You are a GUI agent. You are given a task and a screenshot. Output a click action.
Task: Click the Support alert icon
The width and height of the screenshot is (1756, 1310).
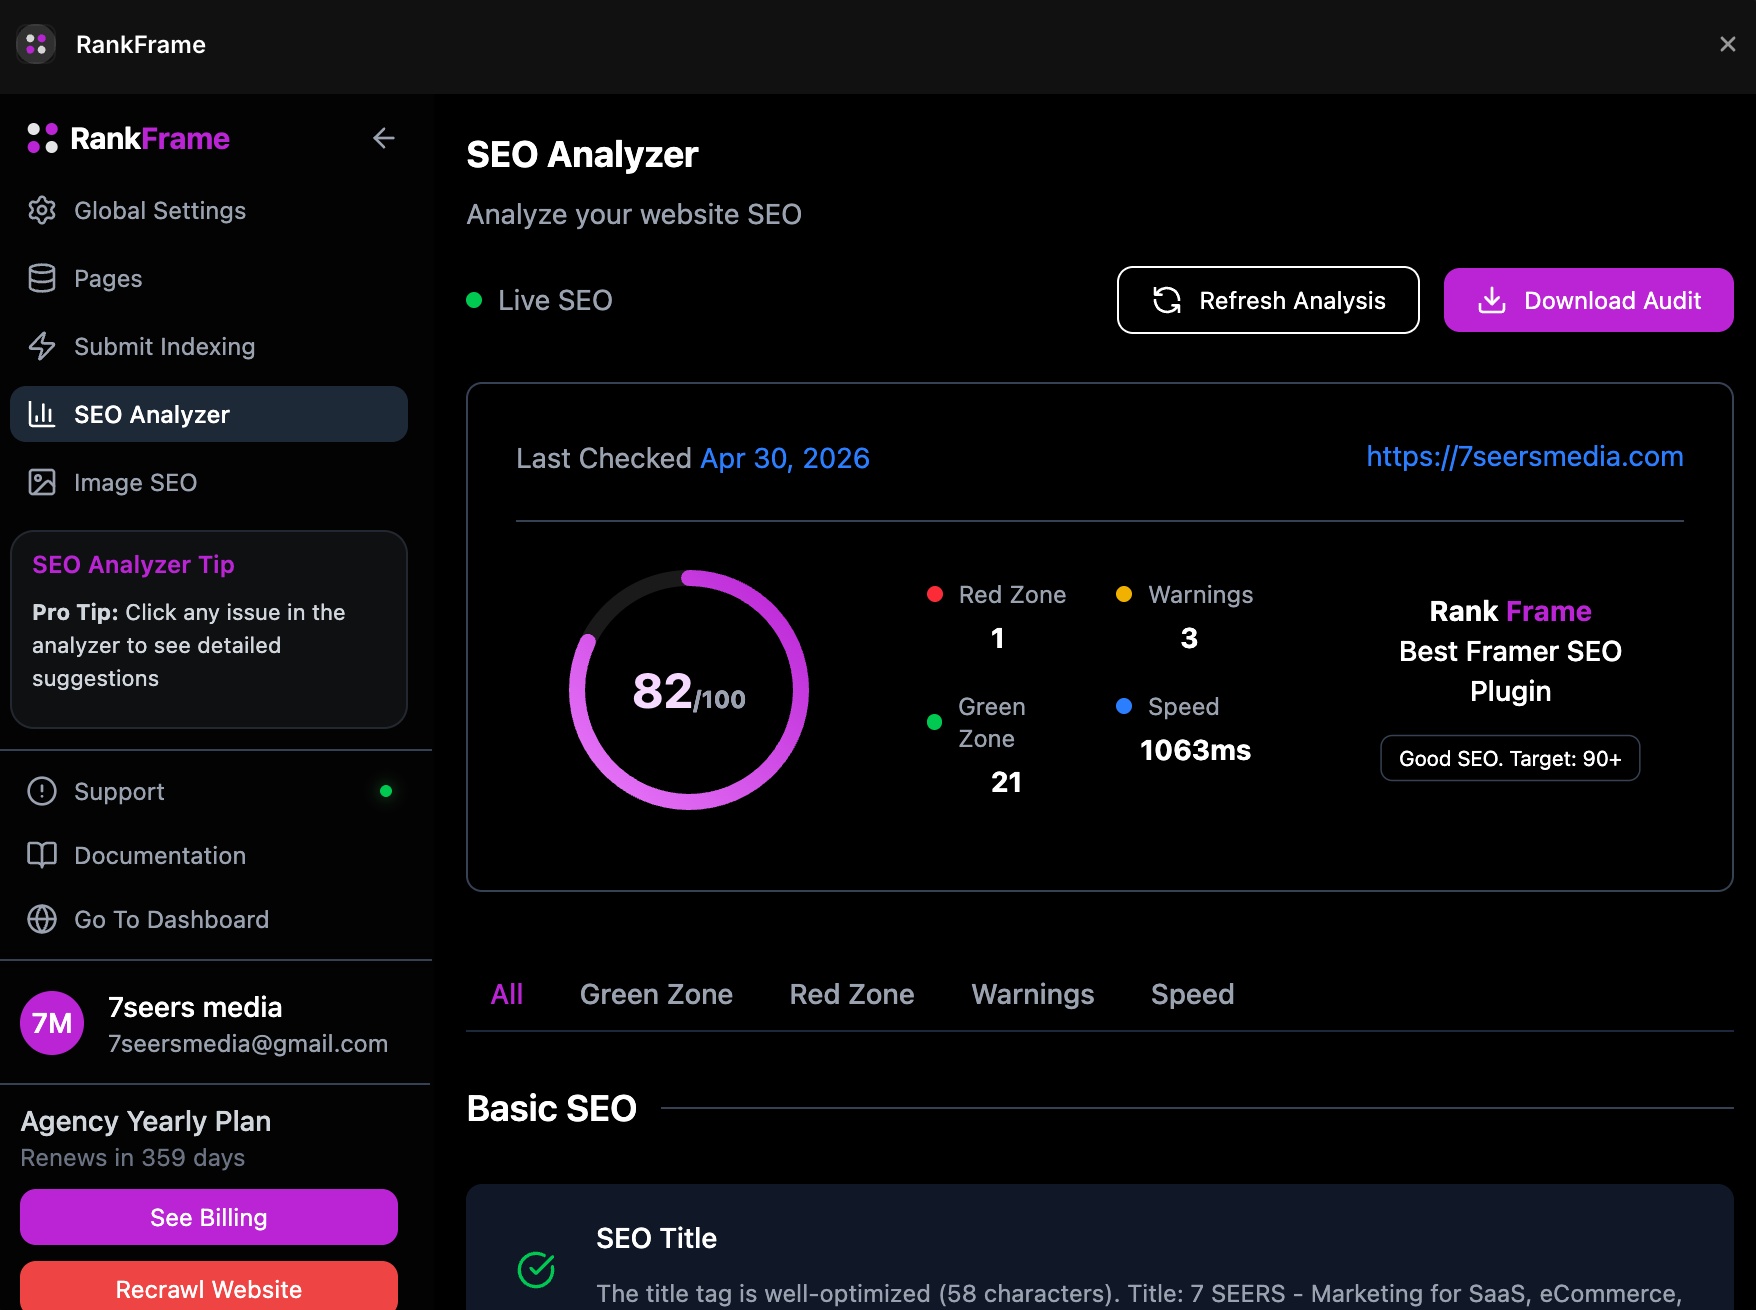click(x=41, y=791)
